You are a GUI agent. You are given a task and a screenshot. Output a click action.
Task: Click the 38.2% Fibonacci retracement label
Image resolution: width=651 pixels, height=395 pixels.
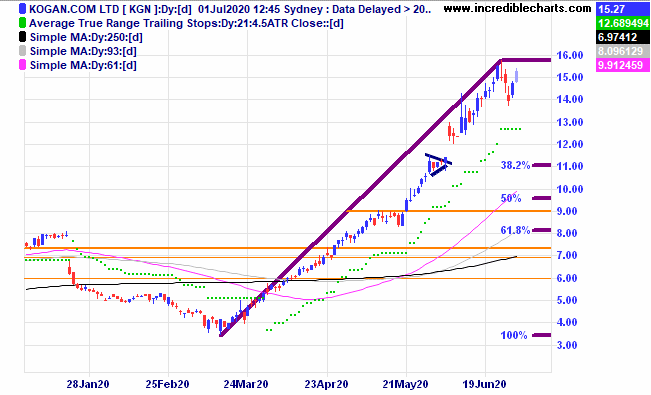(515, 165)
